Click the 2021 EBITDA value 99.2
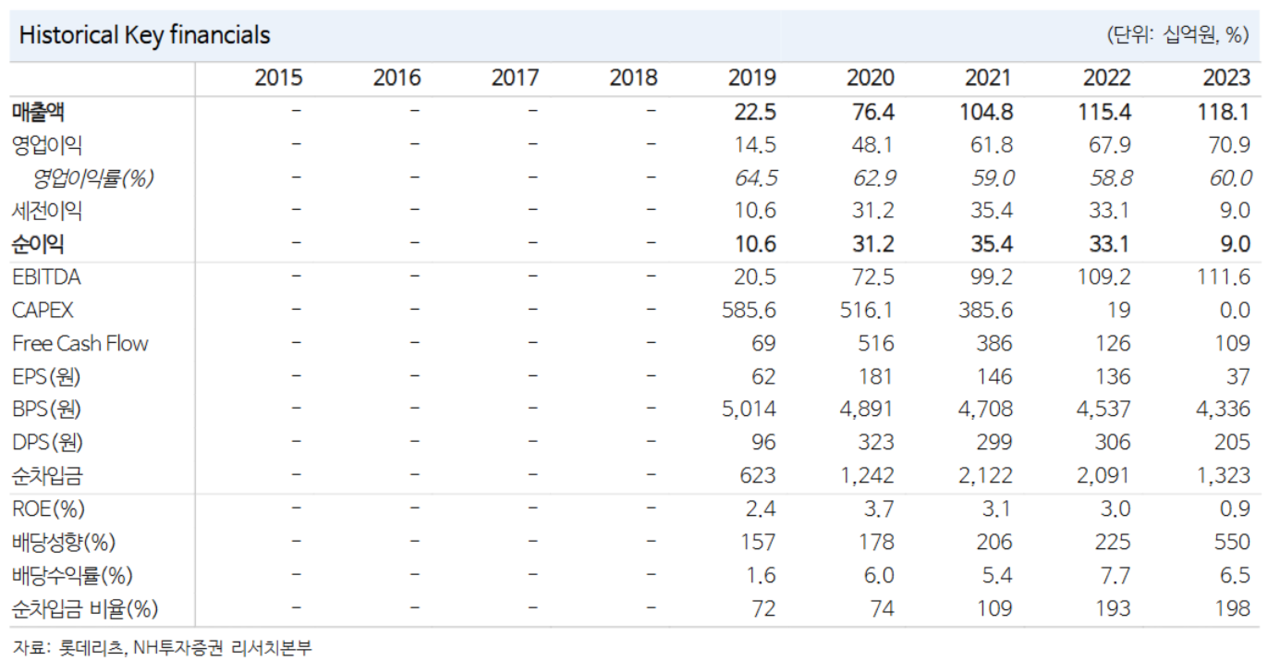Image resolution: width=1280 pixels, height=661 pixels. point(989,277)
